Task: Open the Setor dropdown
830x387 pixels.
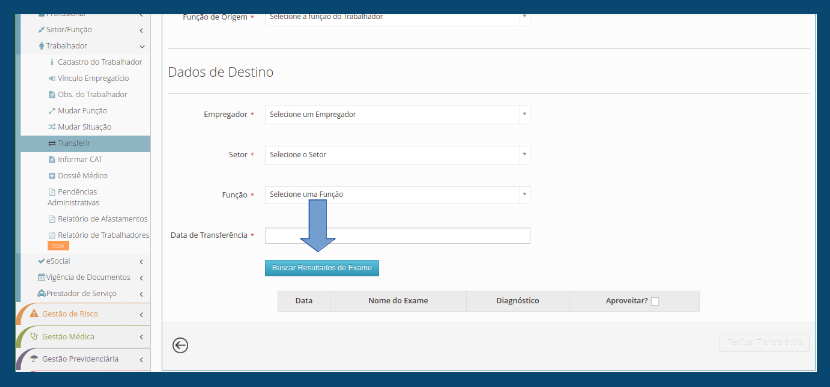Action: (x=398, y=155)
